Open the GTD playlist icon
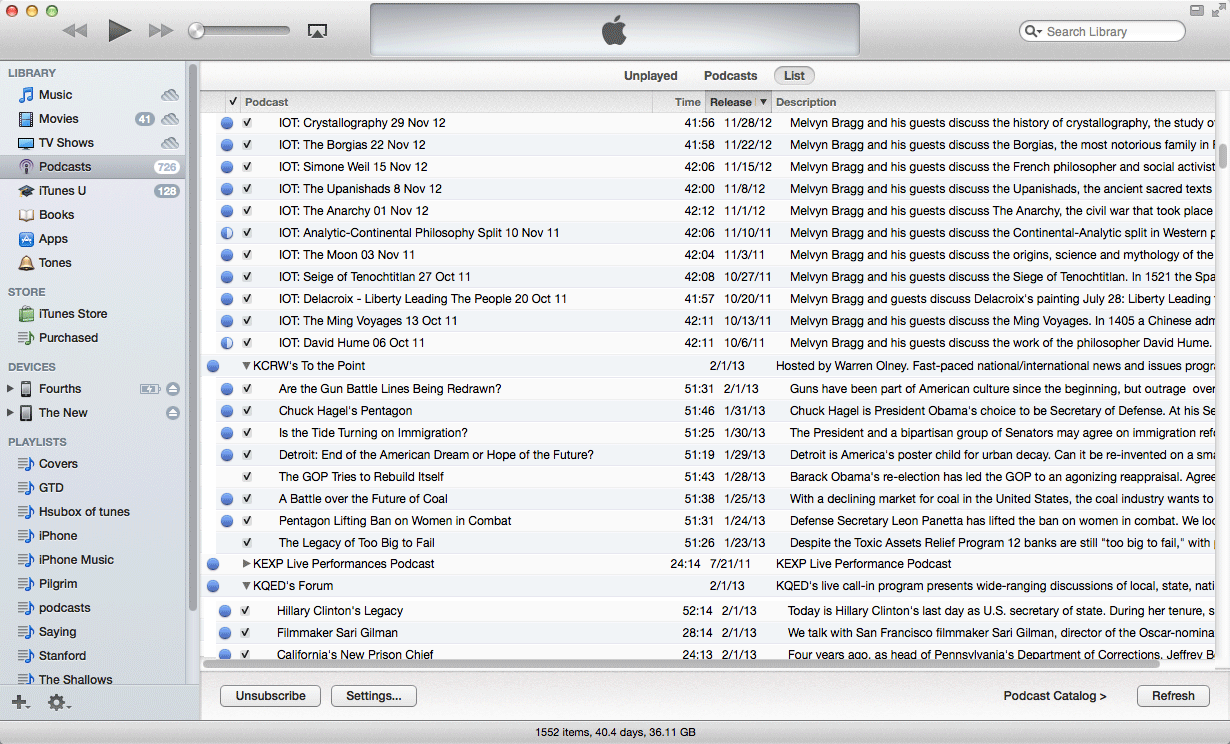This screenshot has height=744, width=1230. pos(27,488)
